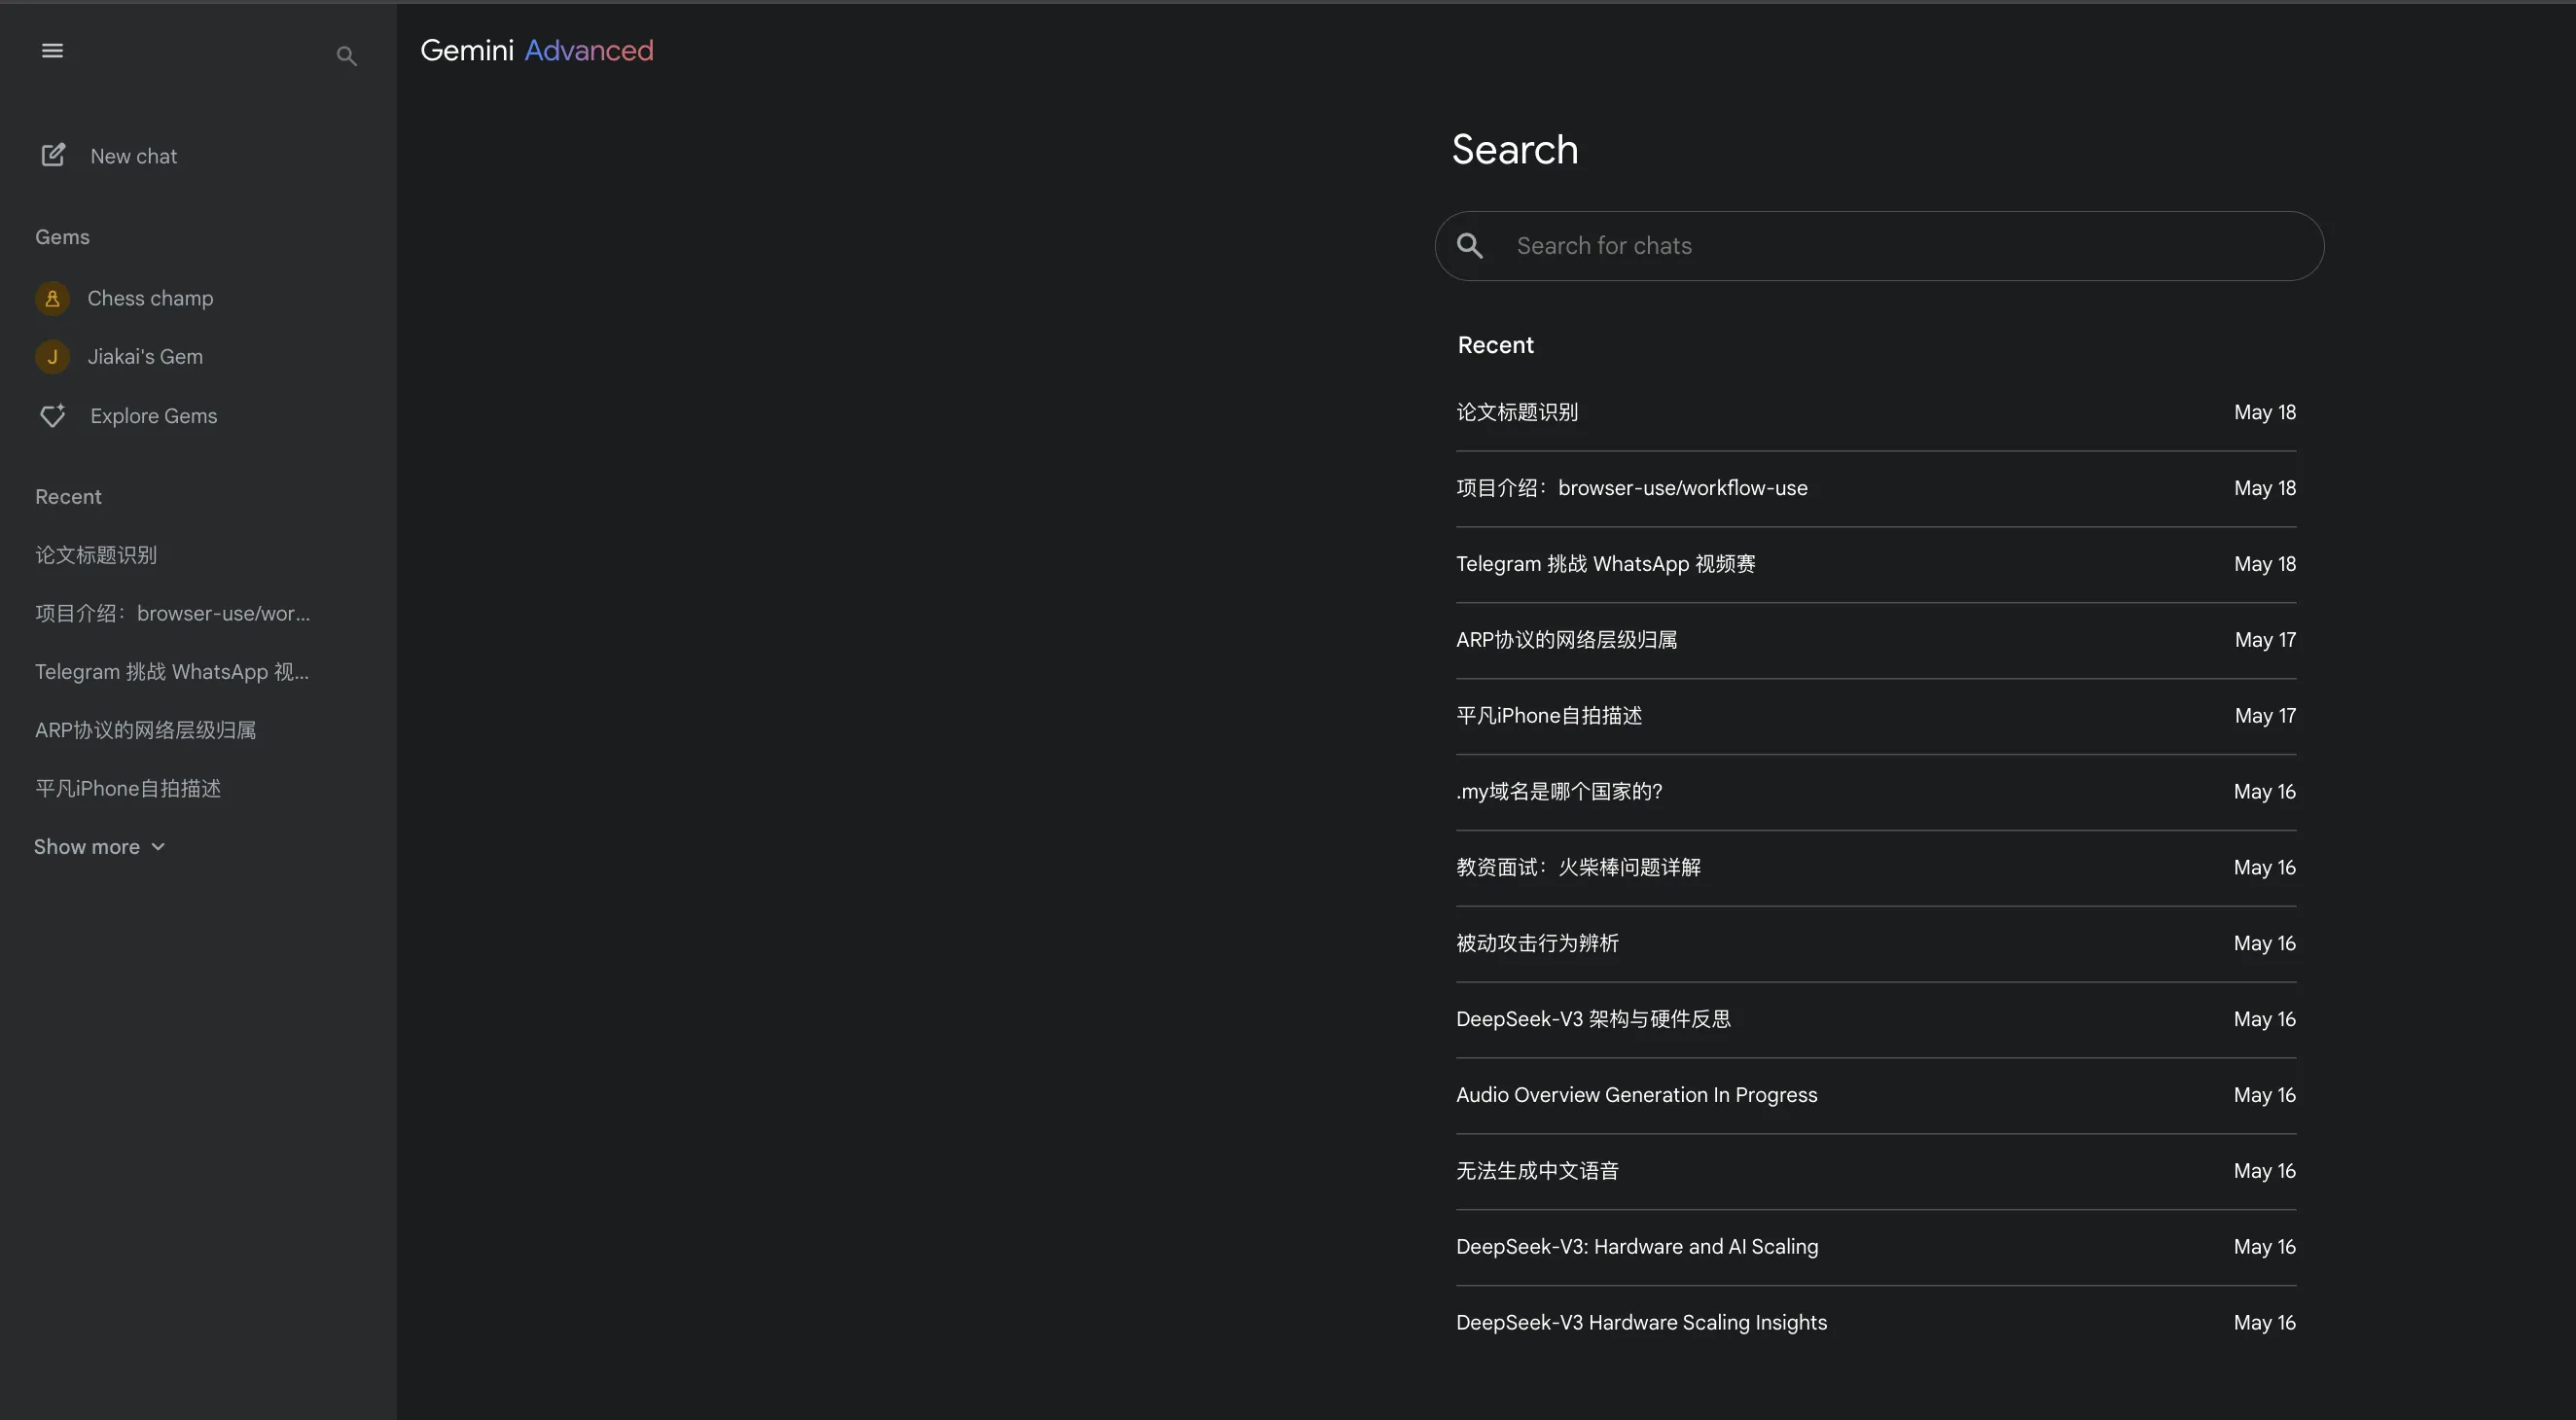Focus the Search for chats field
The height and width of the screenshot is (1420, 2576).
(1879, 246)
